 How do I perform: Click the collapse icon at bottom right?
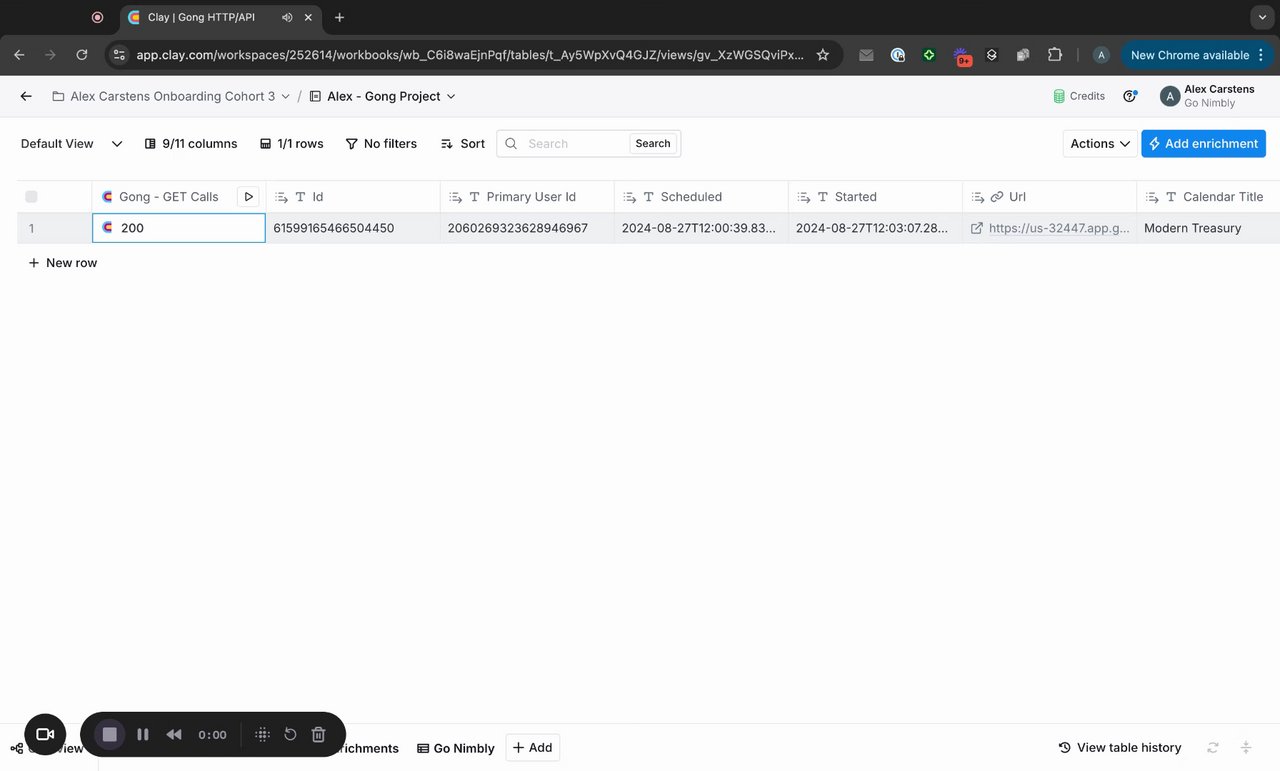[x=1246, y=747]
